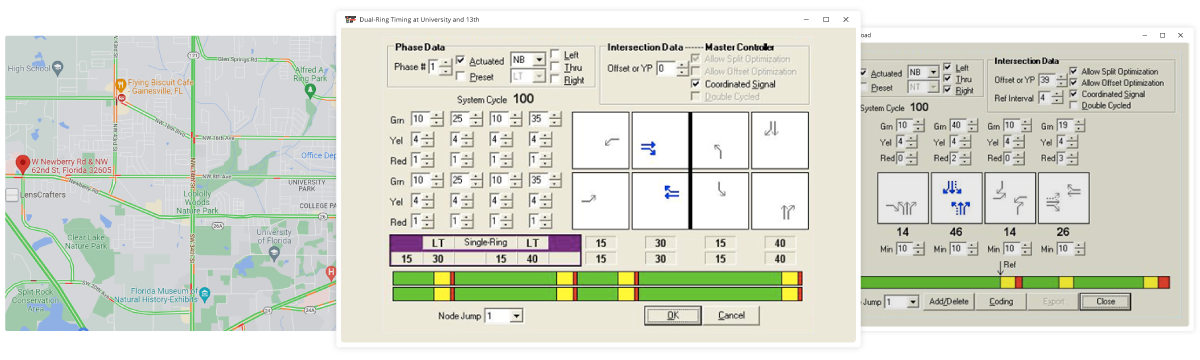Toggle Actuated checkbox in Dual-Ring Timing window

[x=461, y=60]
